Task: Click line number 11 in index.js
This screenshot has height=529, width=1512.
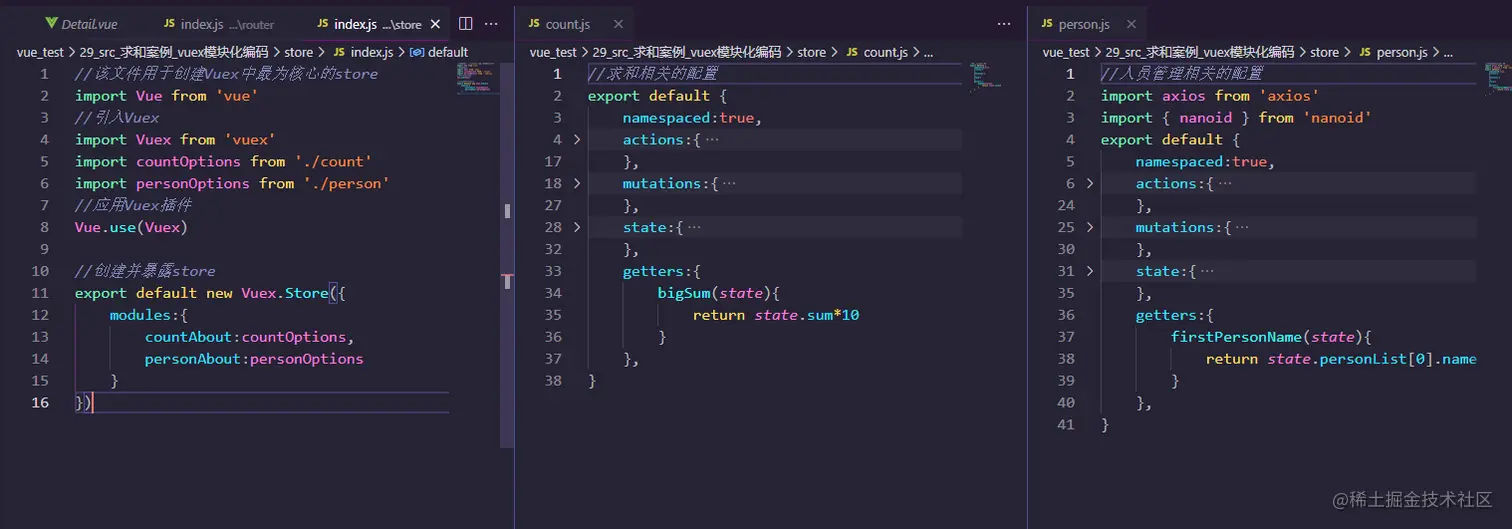Action: point(40,293)
